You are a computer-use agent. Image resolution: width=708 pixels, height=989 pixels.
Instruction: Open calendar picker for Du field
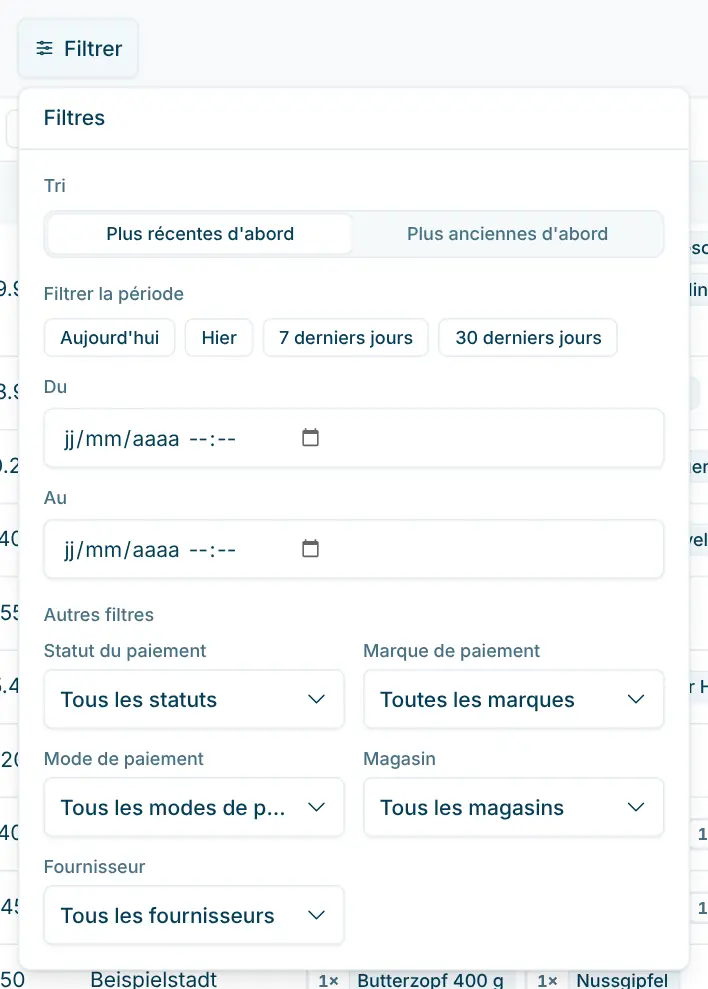tap(310, 437)
